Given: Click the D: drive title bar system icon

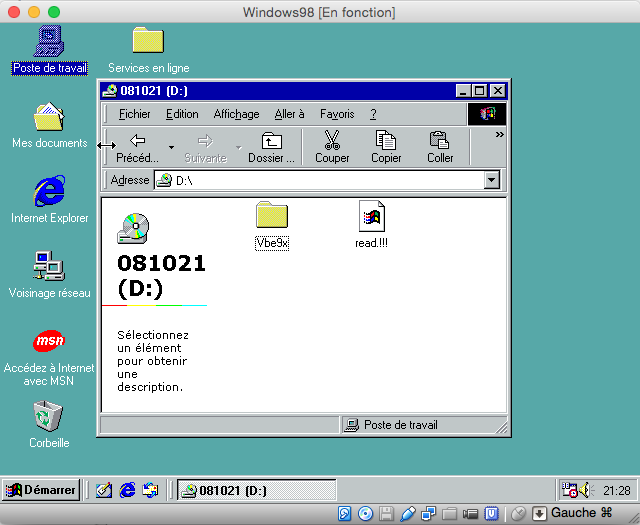Looking at the screenshot, I should pos(109,91).
